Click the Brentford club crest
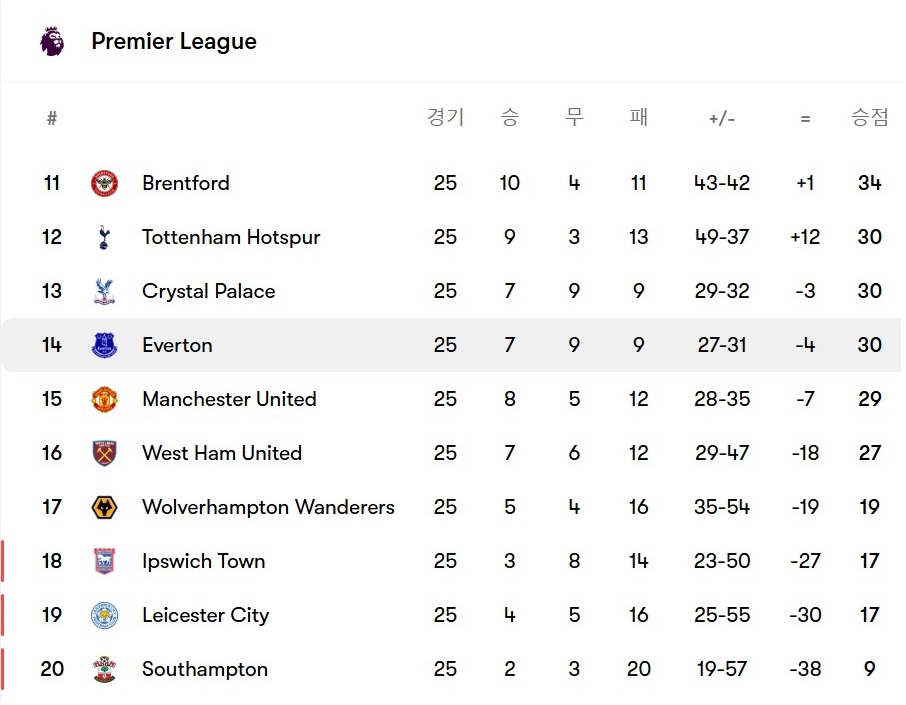 pos(105,184)
